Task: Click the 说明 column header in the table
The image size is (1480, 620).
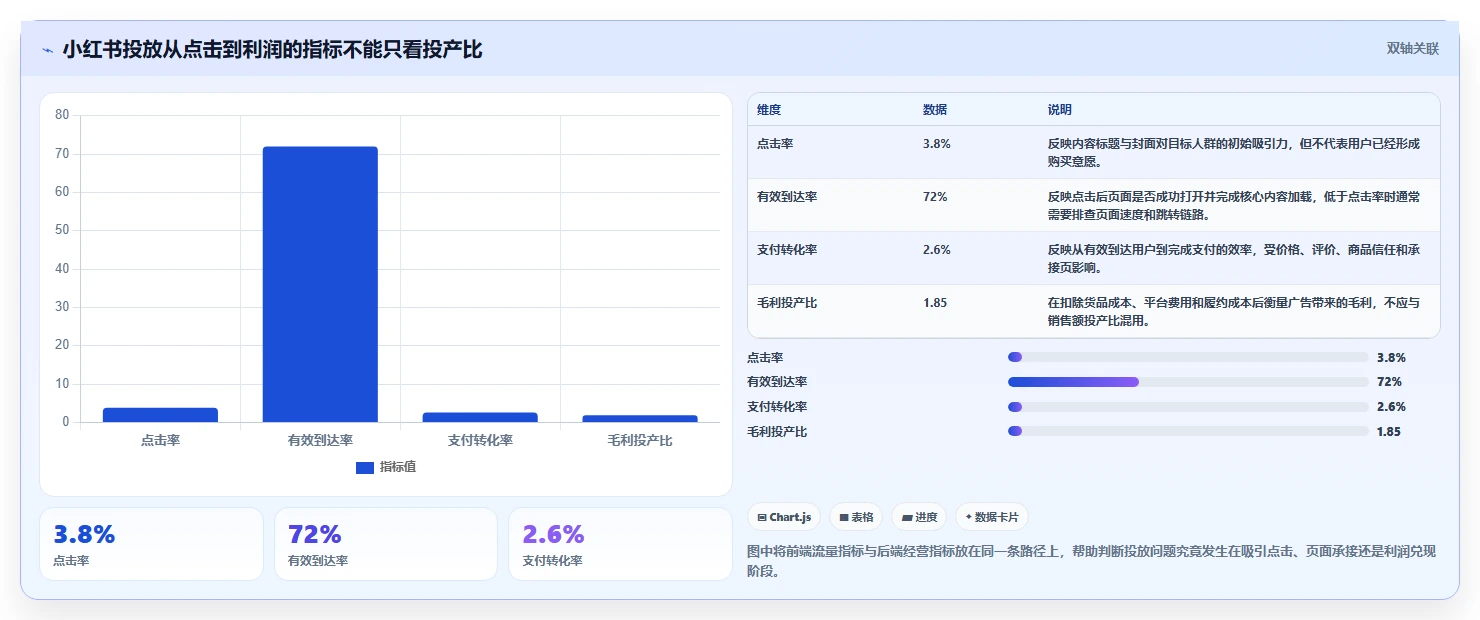Action: 1060,109
